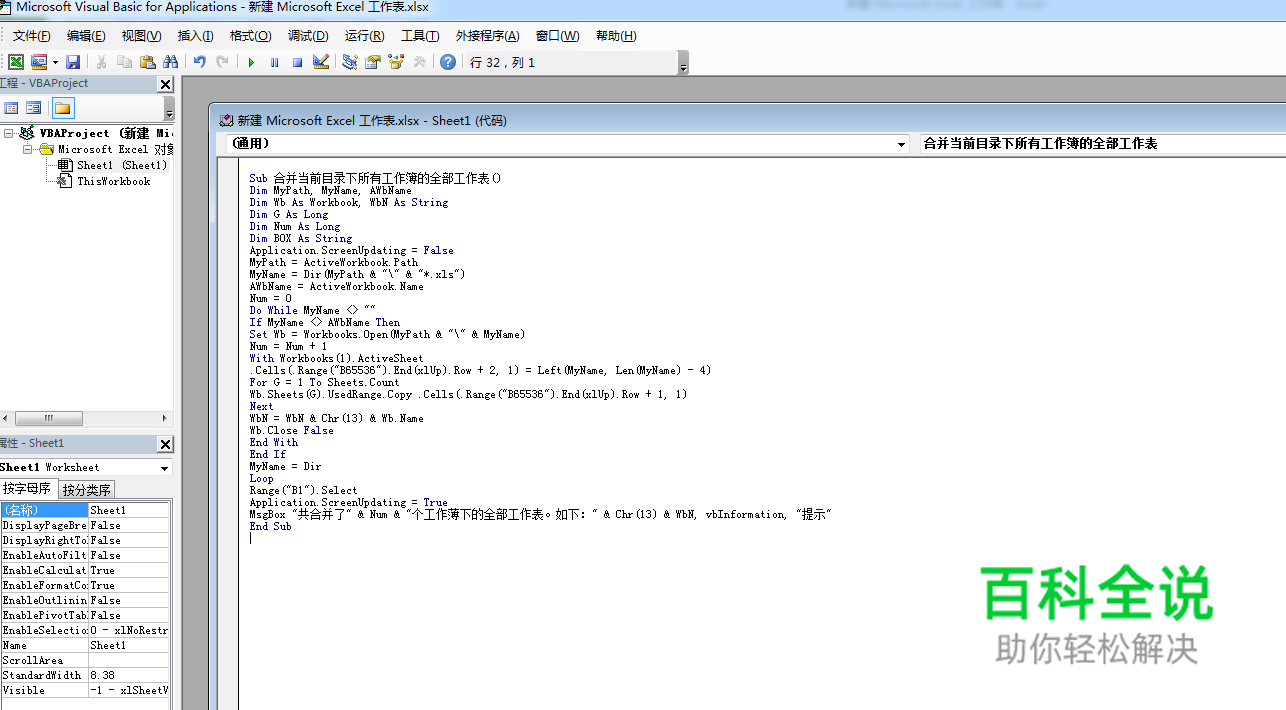Viewport: 1286px width, 710px height.
Task: Click the Redo arrow icon
Action: click(x=222, y=62)
